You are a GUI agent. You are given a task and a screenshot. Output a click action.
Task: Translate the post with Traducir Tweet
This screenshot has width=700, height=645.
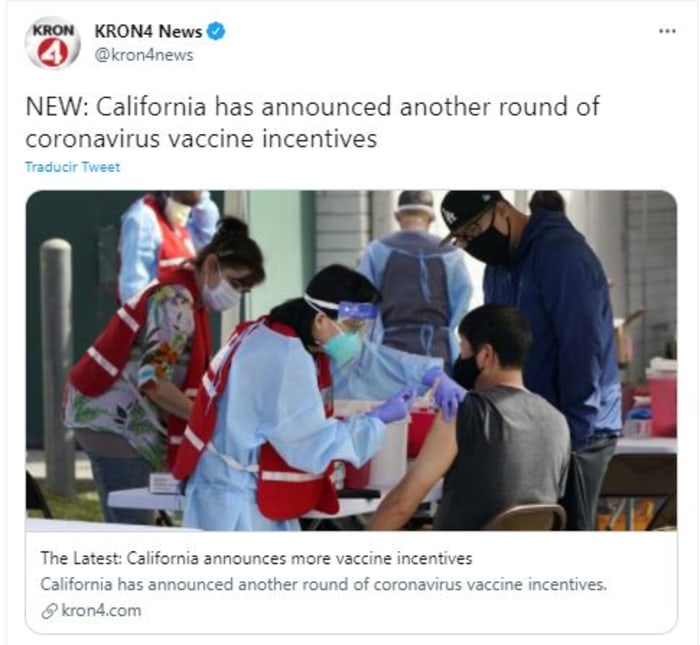pos(72,167)
